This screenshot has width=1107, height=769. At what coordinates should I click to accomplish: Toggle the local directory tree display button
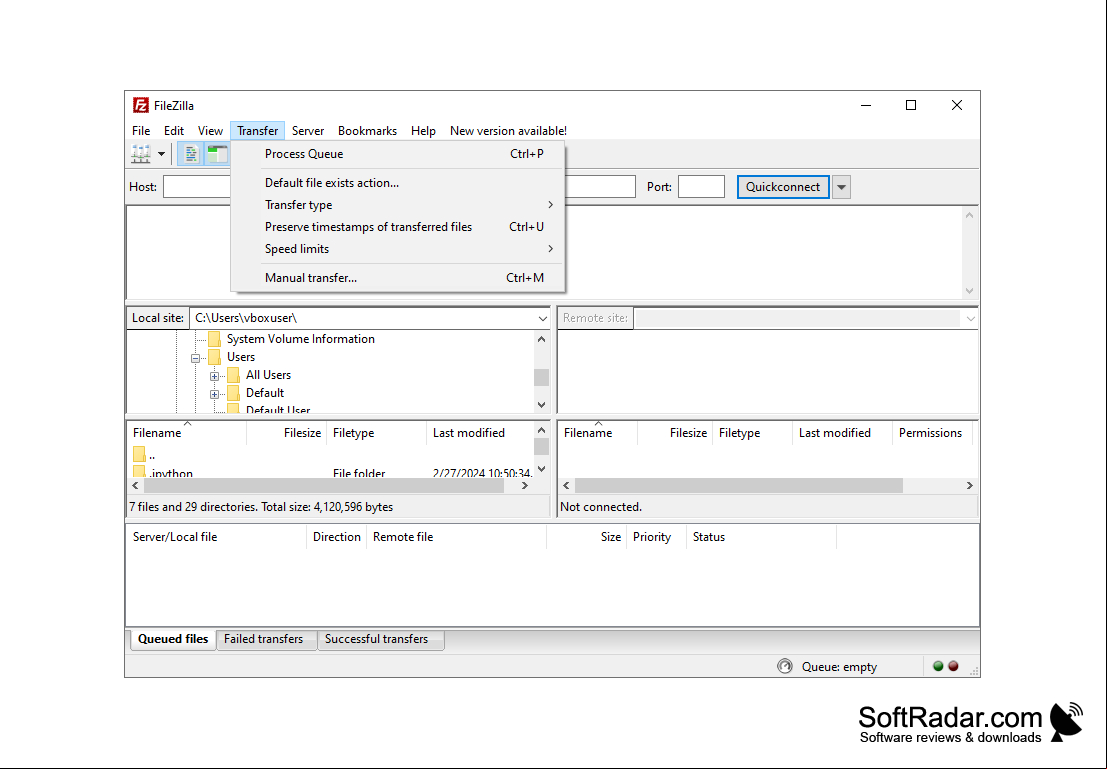pos(217,154)
